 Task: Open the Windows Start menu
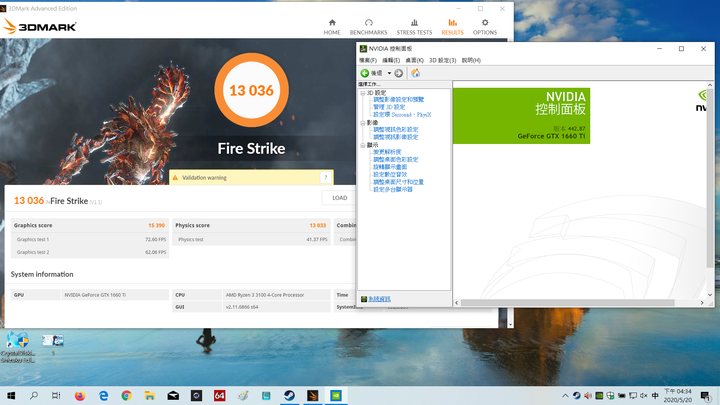click(x=11, y=395)
